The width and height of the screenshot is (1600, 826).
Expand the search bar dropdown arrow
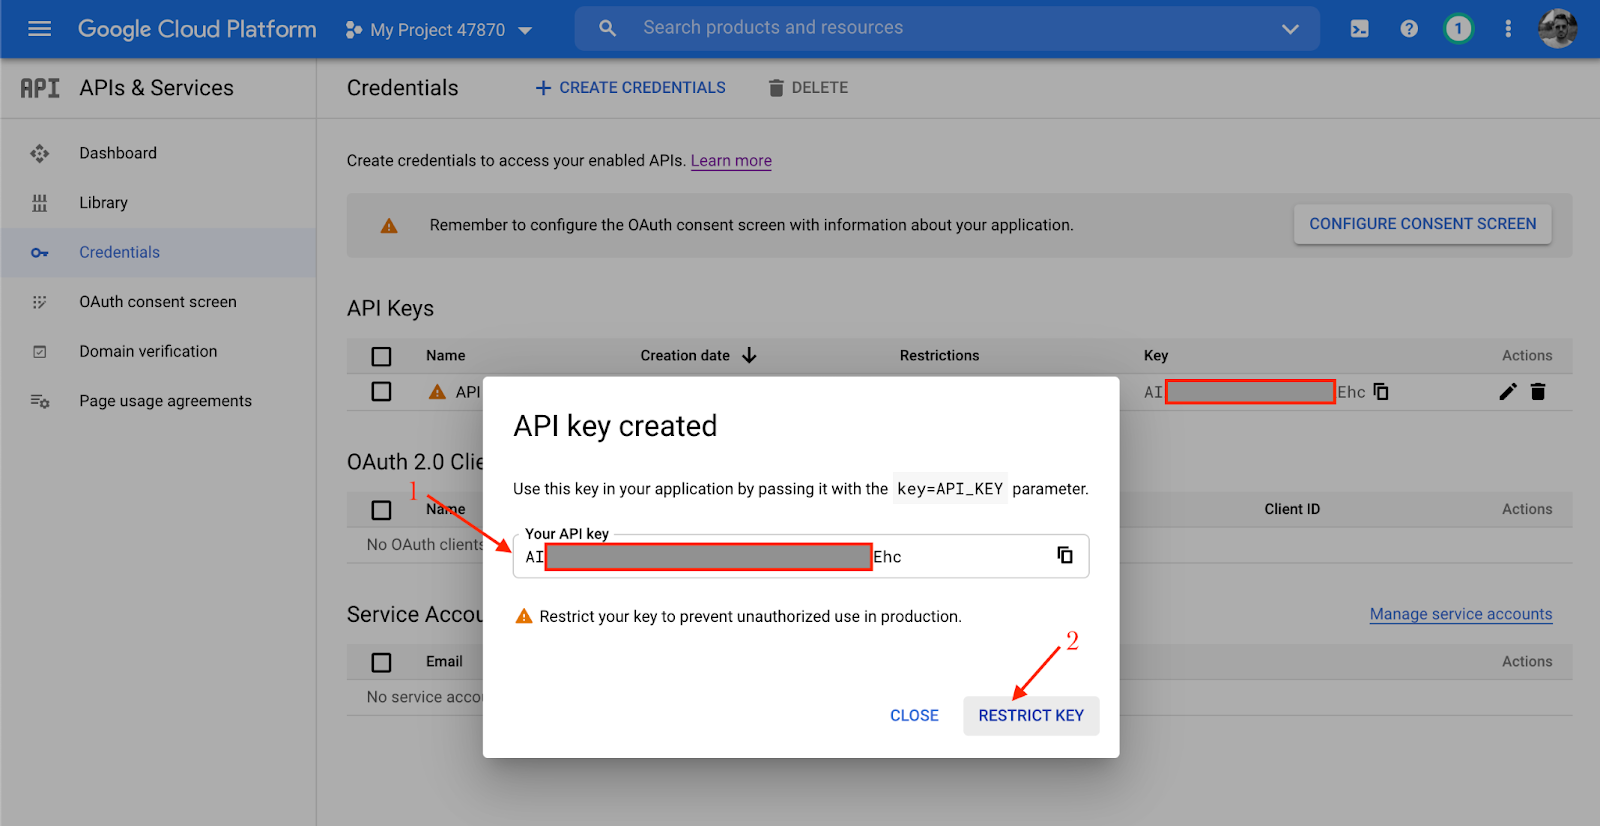pos(1290,29)
